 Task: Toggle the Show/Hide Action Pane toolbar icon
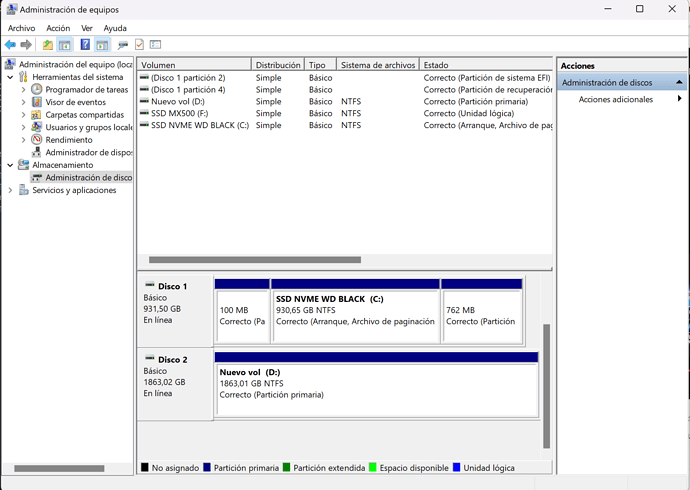click(x=102, y=44)
